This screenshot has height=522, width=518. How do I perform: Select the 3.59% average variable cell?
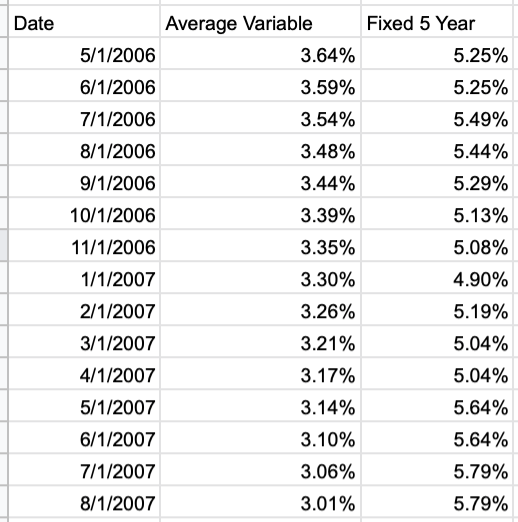click(260, 85)
